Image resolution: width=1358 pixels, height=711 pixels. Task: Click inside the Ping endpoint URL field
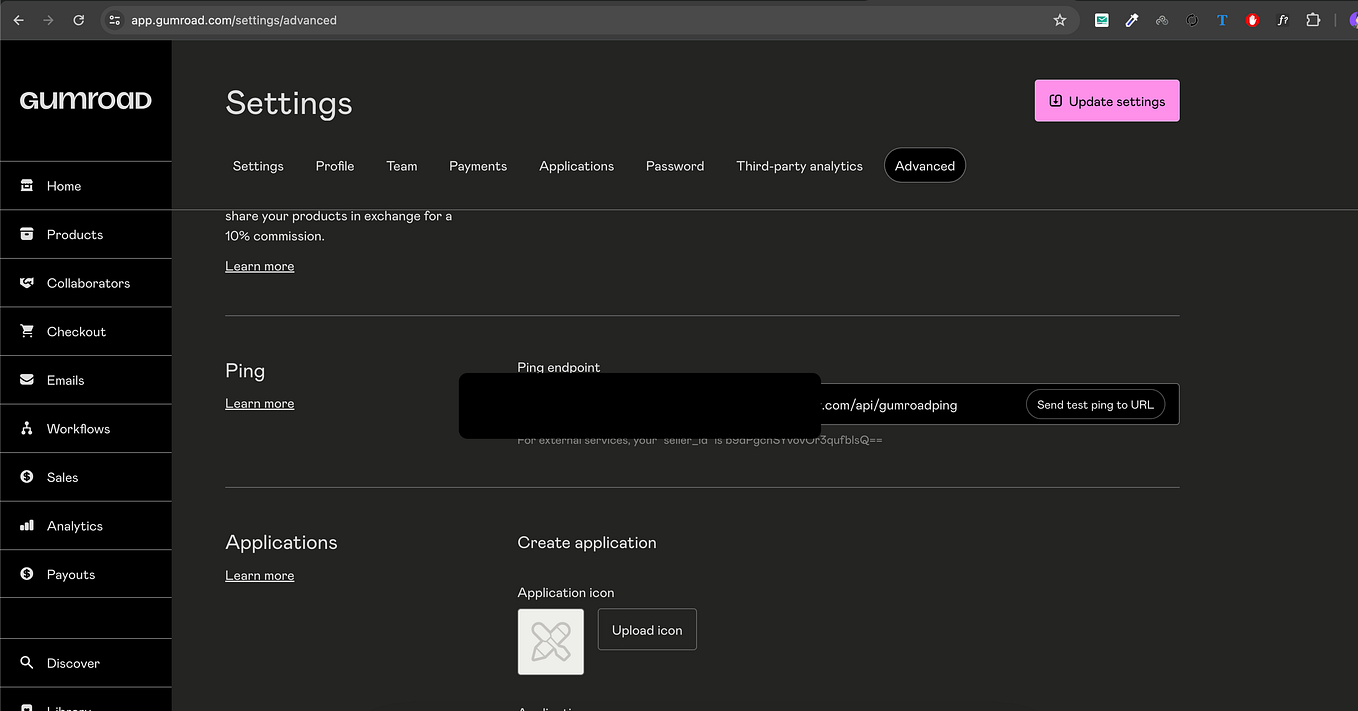pyautogui.click(x=900, y=404)
